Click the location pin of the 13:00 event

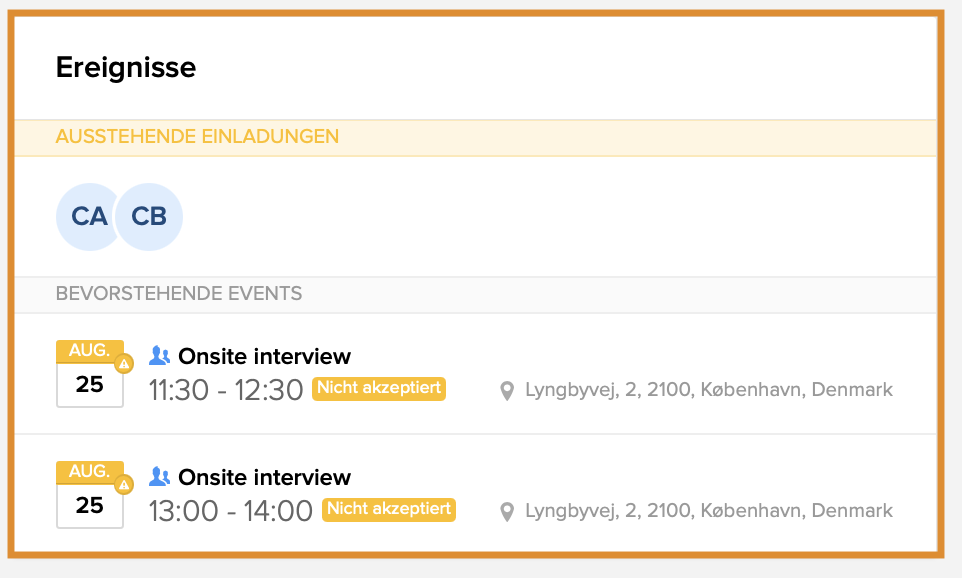pyautogui.click(x=507, y=511)
